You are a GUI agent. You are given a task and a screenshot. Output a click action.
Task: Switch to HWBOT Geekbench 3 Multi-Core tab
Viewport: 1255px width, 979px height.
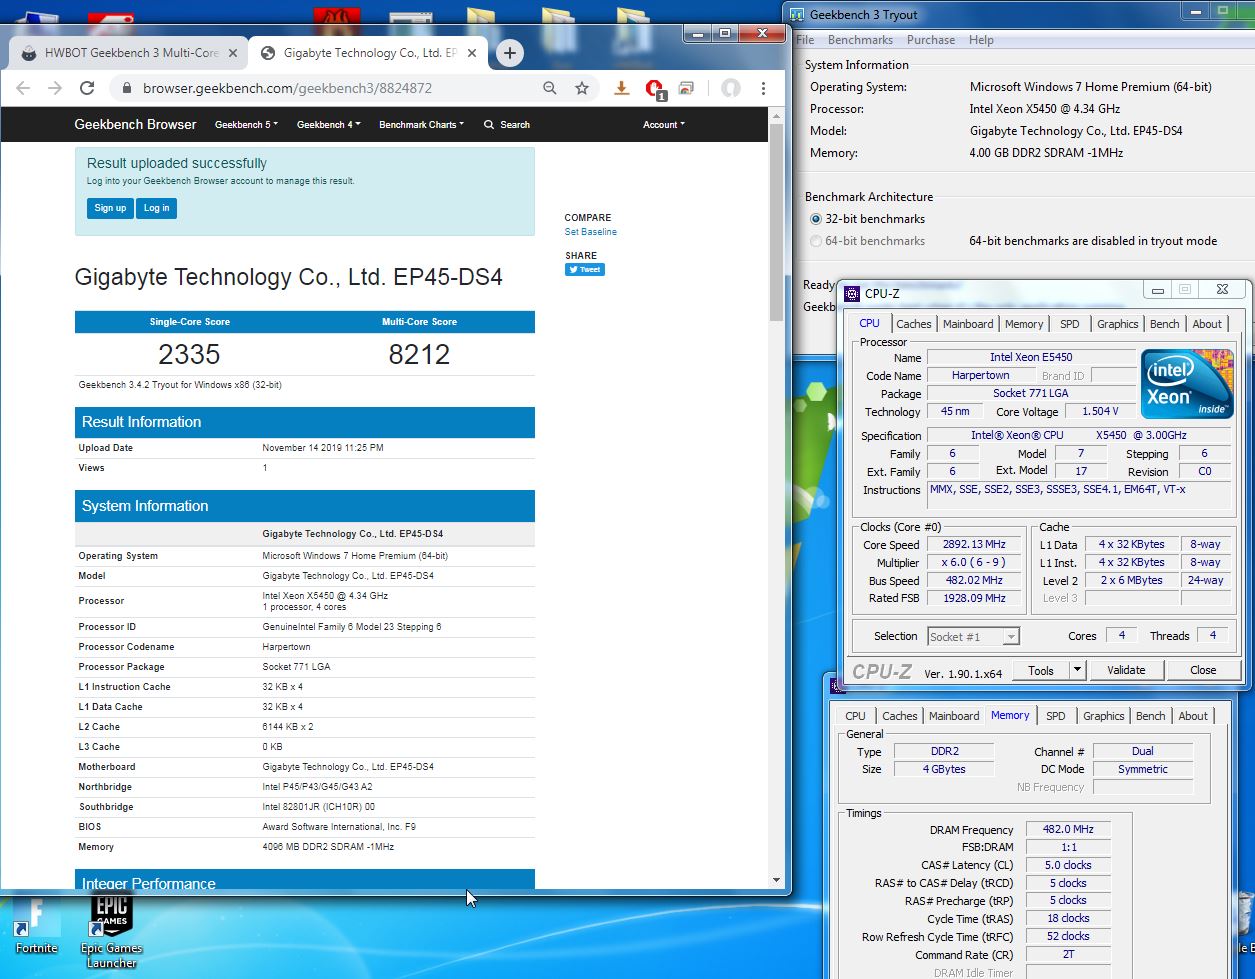pyautogui.click(x=130, y=53)
